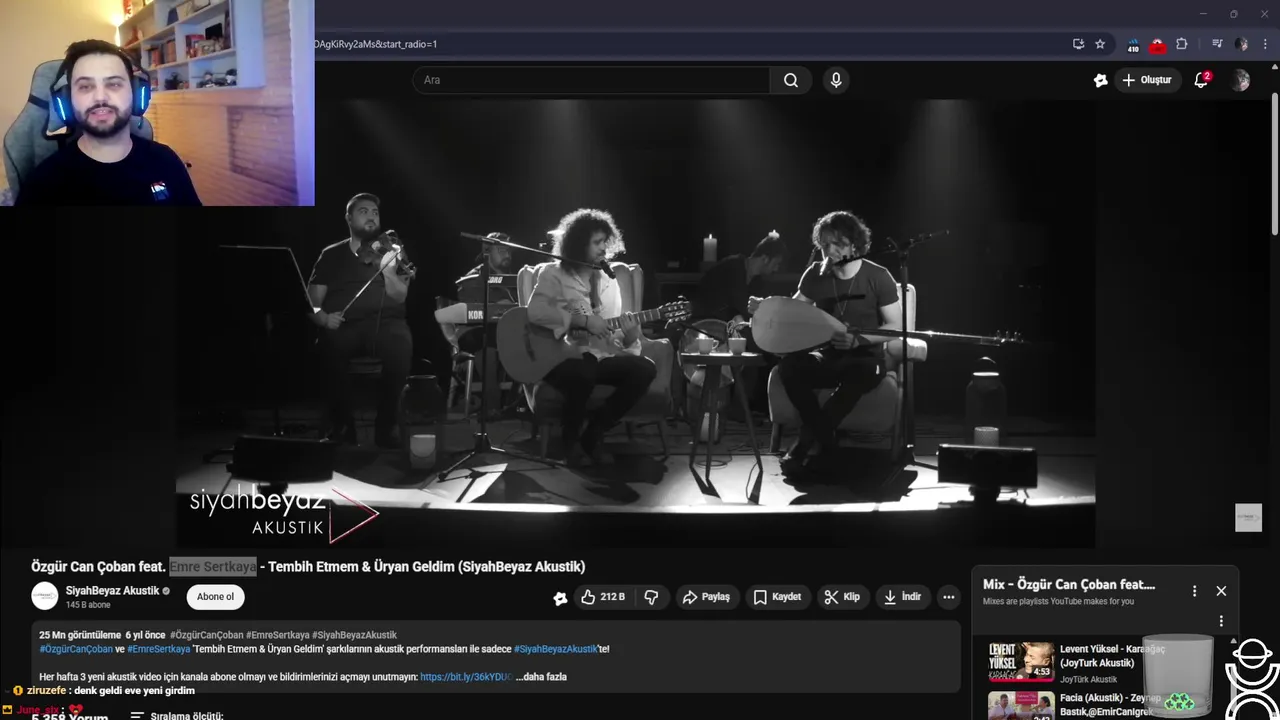1280x720 pixels.
Task: Open Chrome three-dot menu
Action: pos(1265,44)
